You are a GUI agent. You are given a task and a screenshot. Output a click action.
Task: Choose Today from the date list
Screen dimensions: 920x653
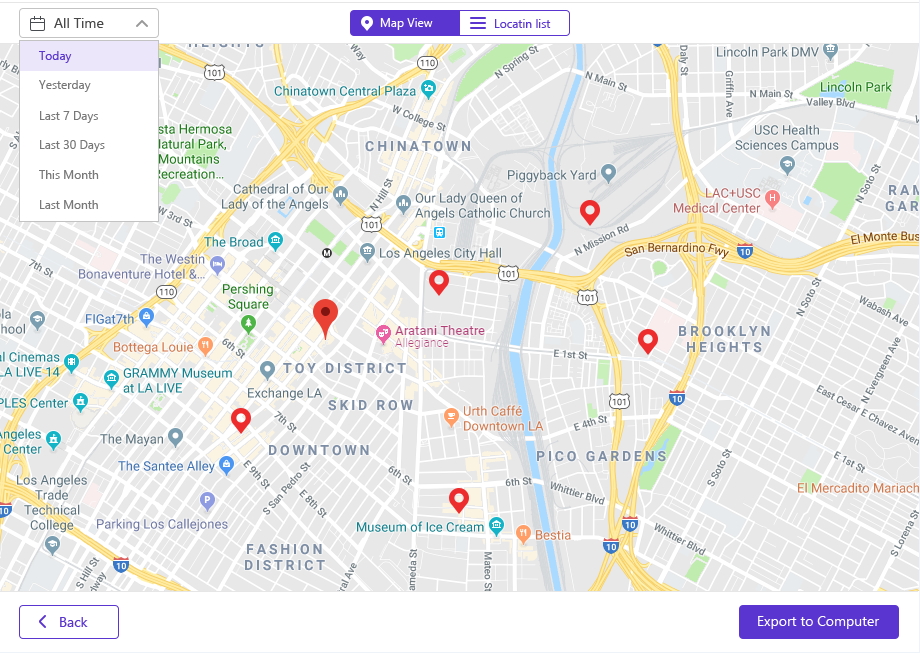(x=89, y=56)
